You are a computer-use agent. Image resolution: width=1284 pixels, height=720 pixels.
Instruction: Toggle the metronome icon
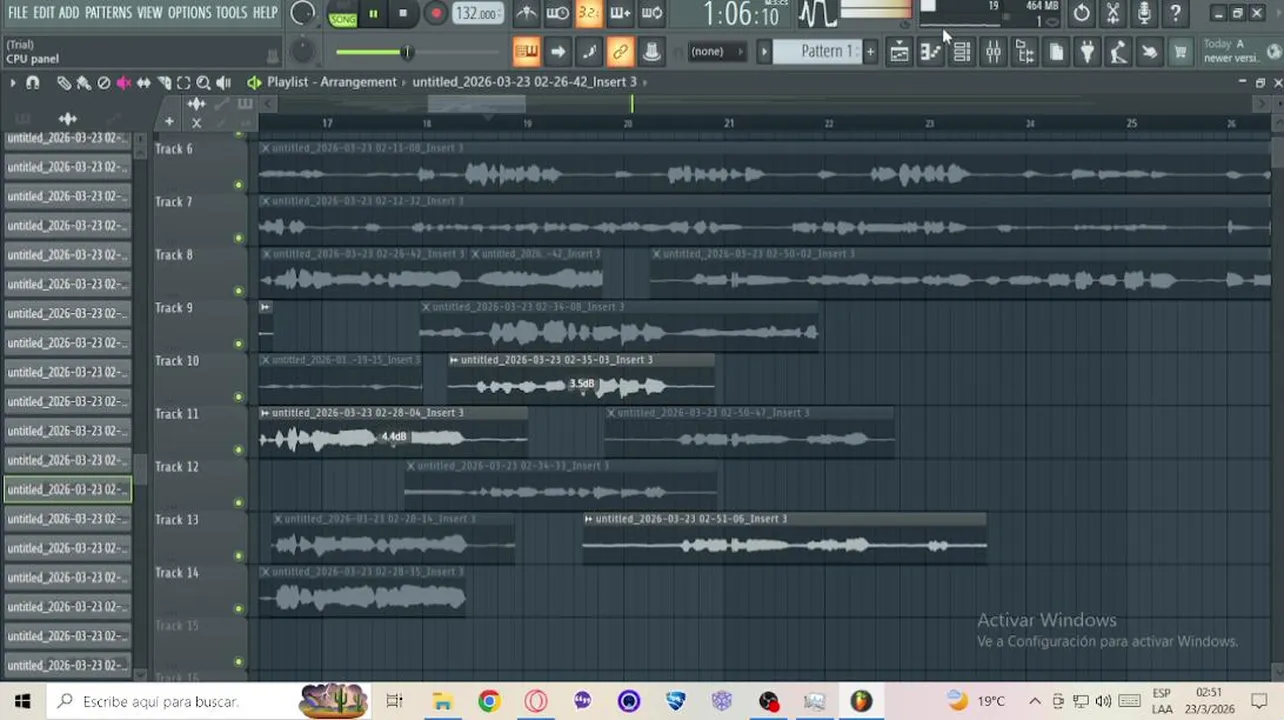526,14
